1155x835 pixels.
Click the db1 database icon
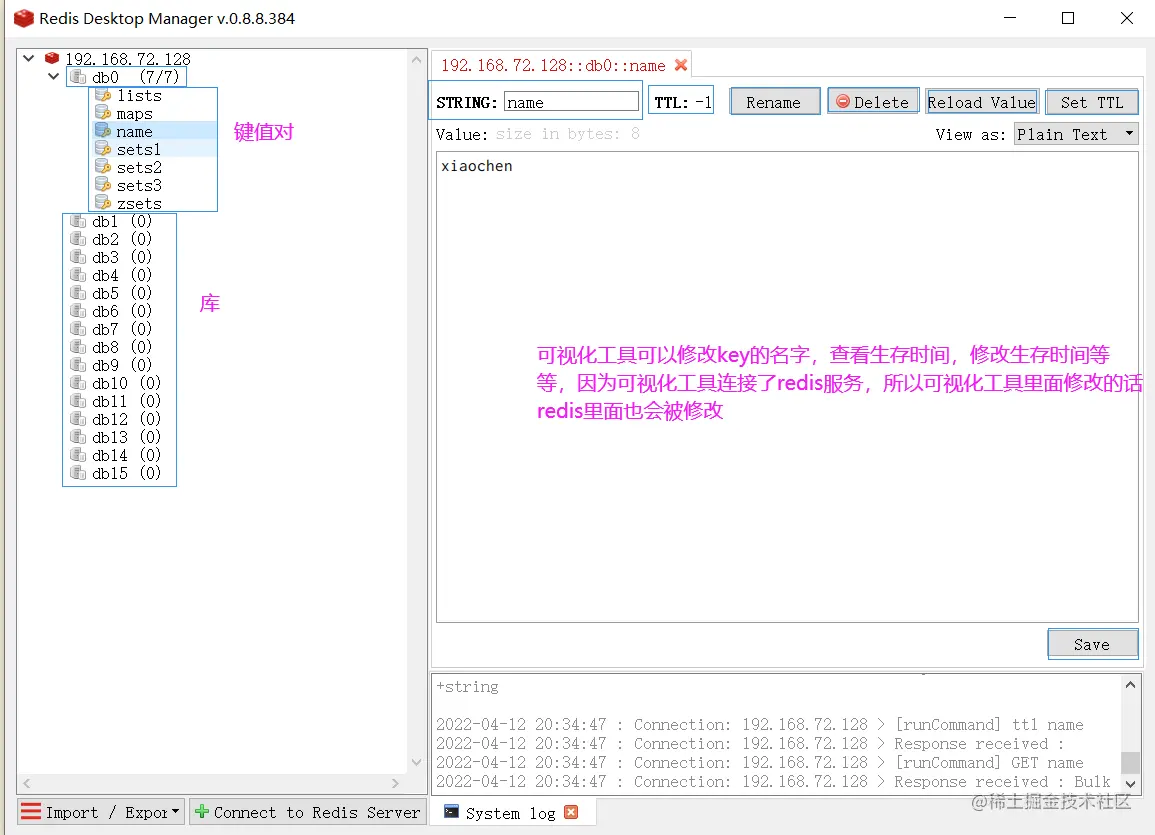click(77, 221)
